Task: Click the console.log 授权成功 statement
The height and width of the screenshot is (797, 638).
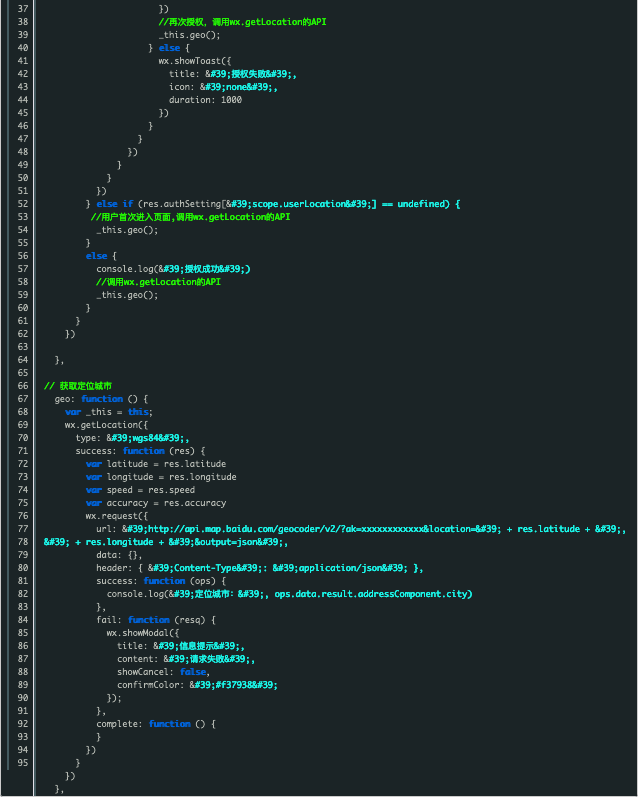Action: click(x=173, y=269)
